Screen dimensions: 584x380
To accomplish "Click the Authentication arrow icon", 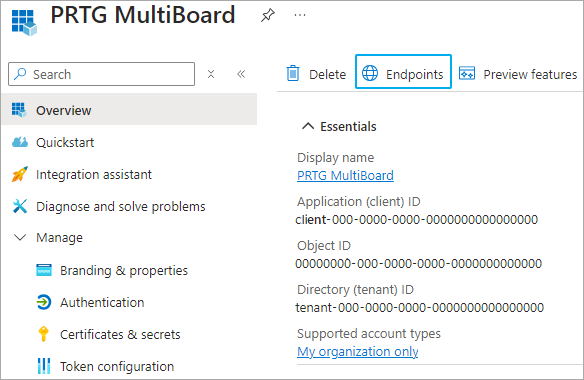I will tap(44, 302).
